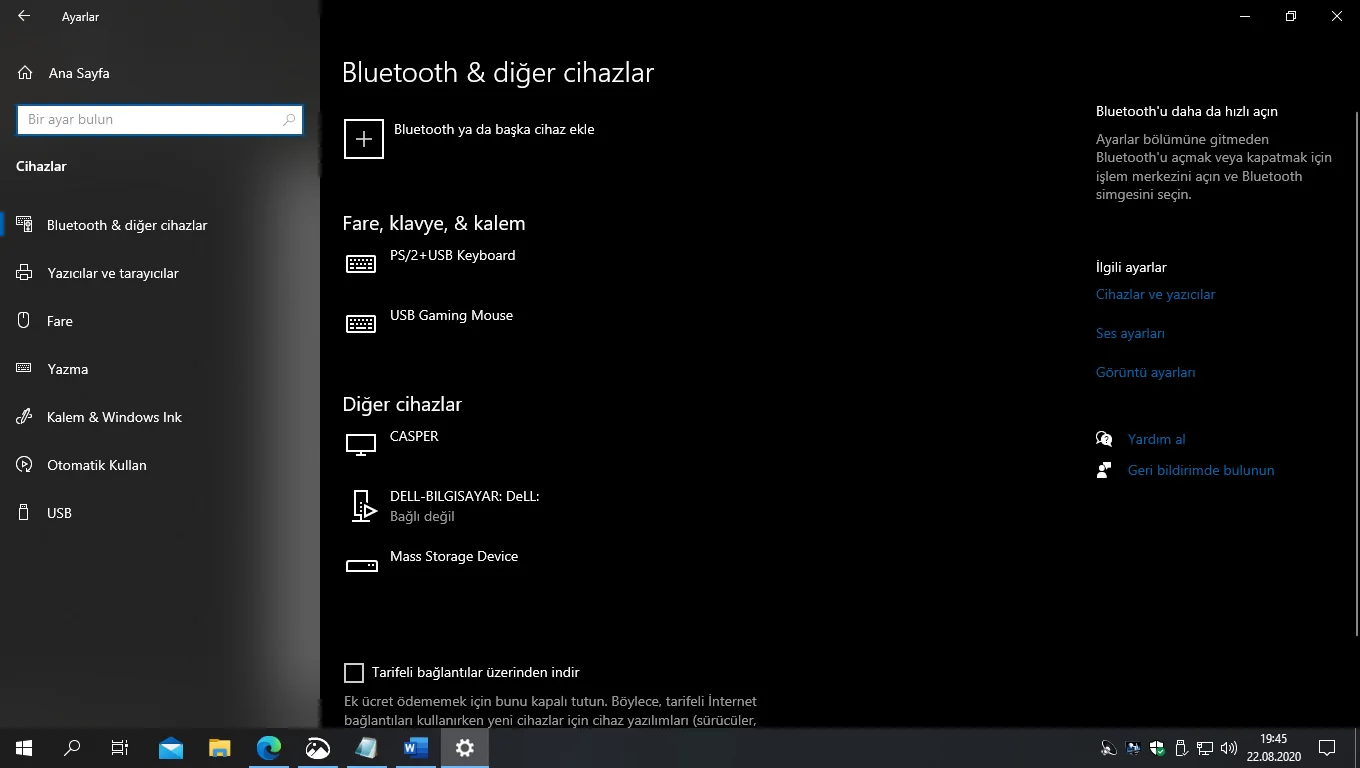
Task: Click Görüntü ayarları link
Action: pyautogui.click(x=1145, y=372)
